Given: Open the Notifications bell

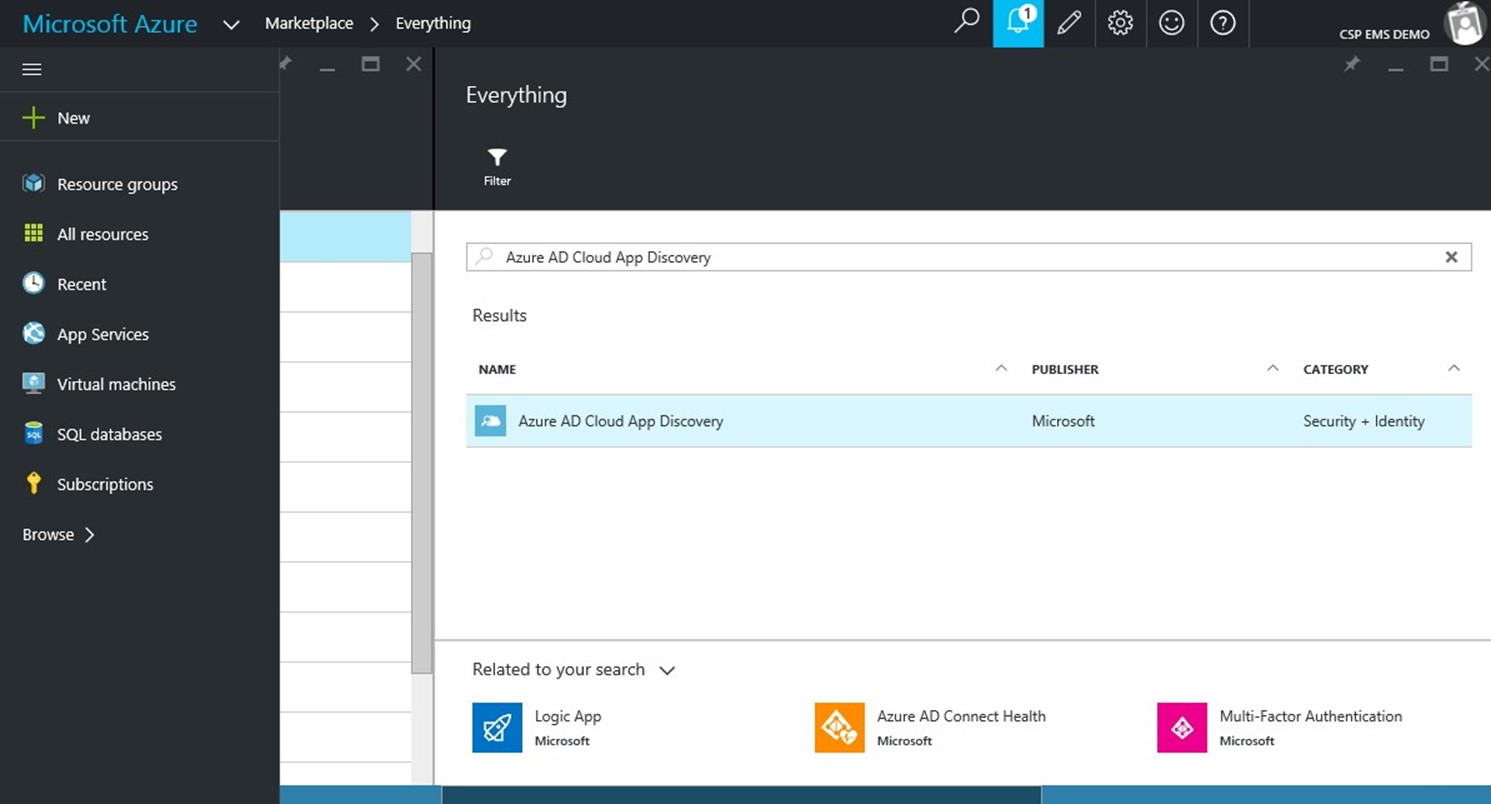Looking at the screenshot, I should (x=1018, y=23).
